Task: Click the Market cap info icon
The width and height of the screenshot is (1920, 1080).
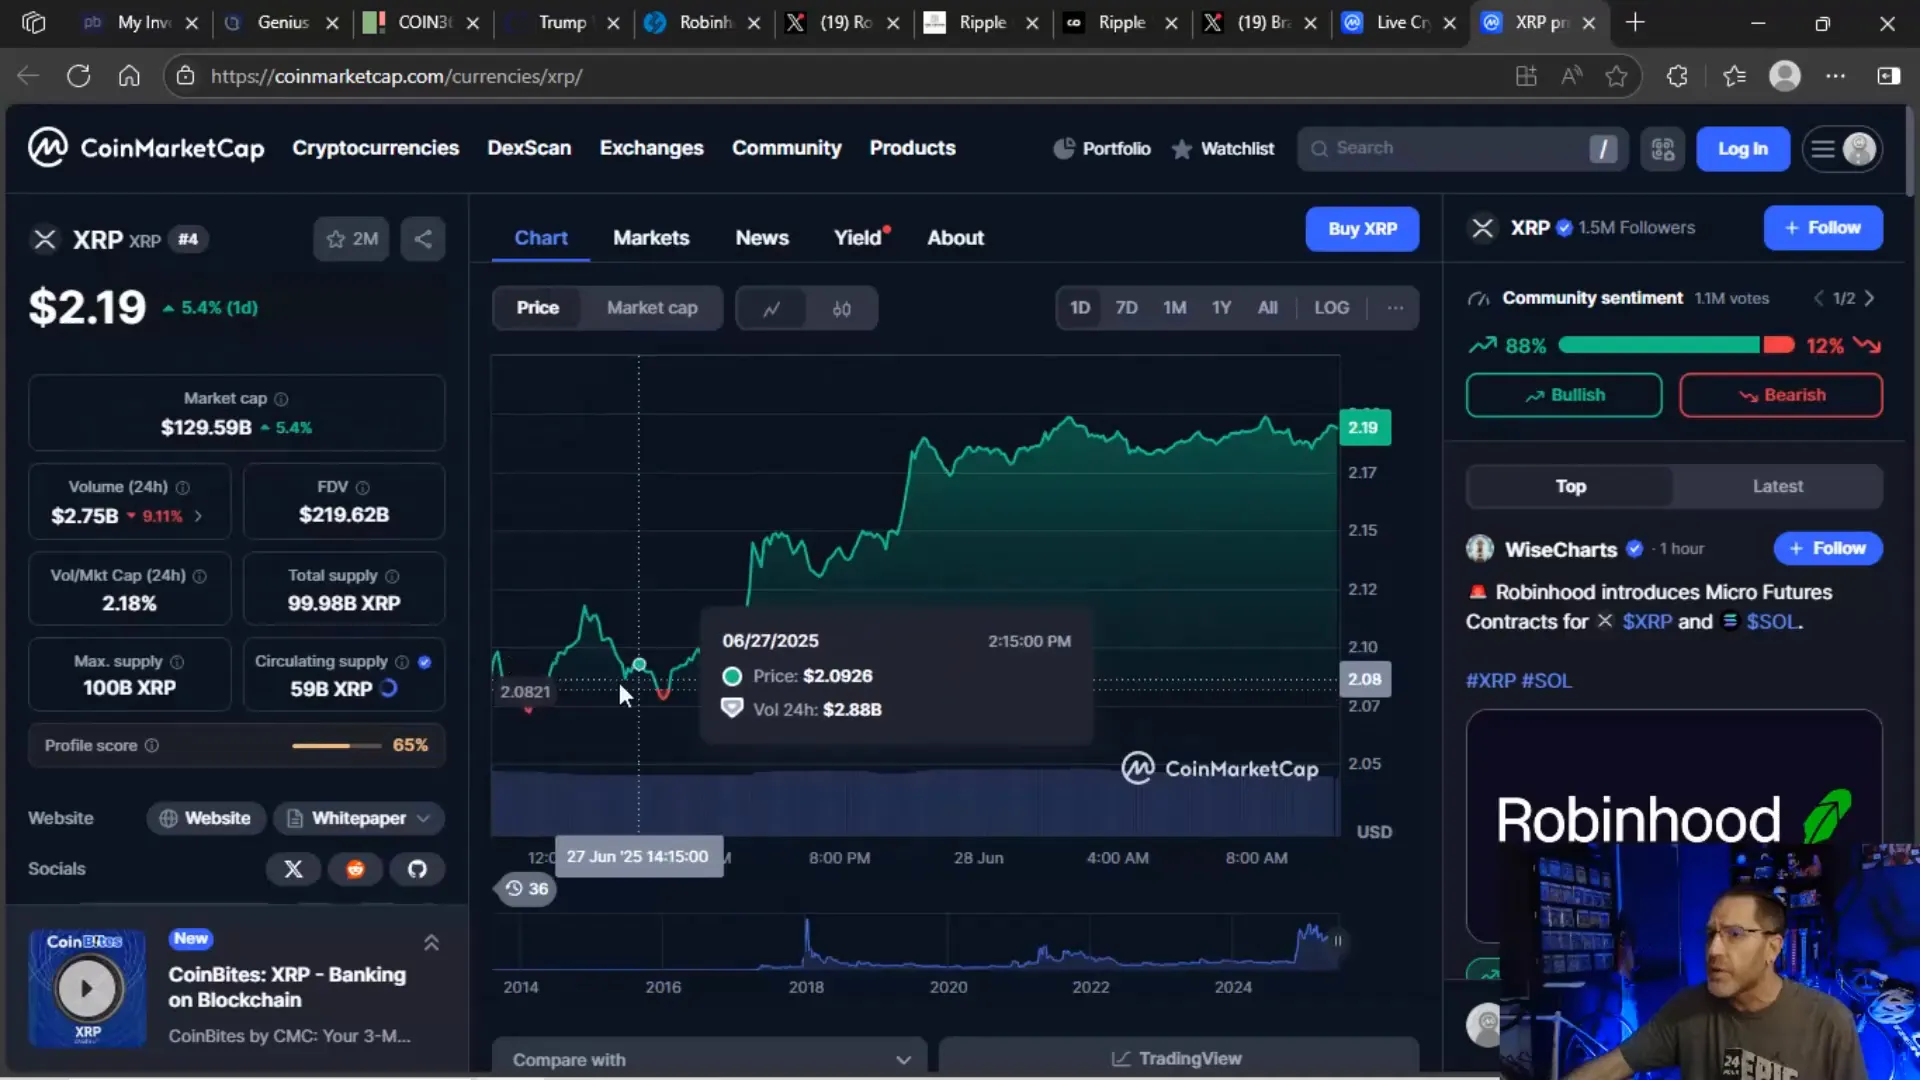Action: coord(281,399)
